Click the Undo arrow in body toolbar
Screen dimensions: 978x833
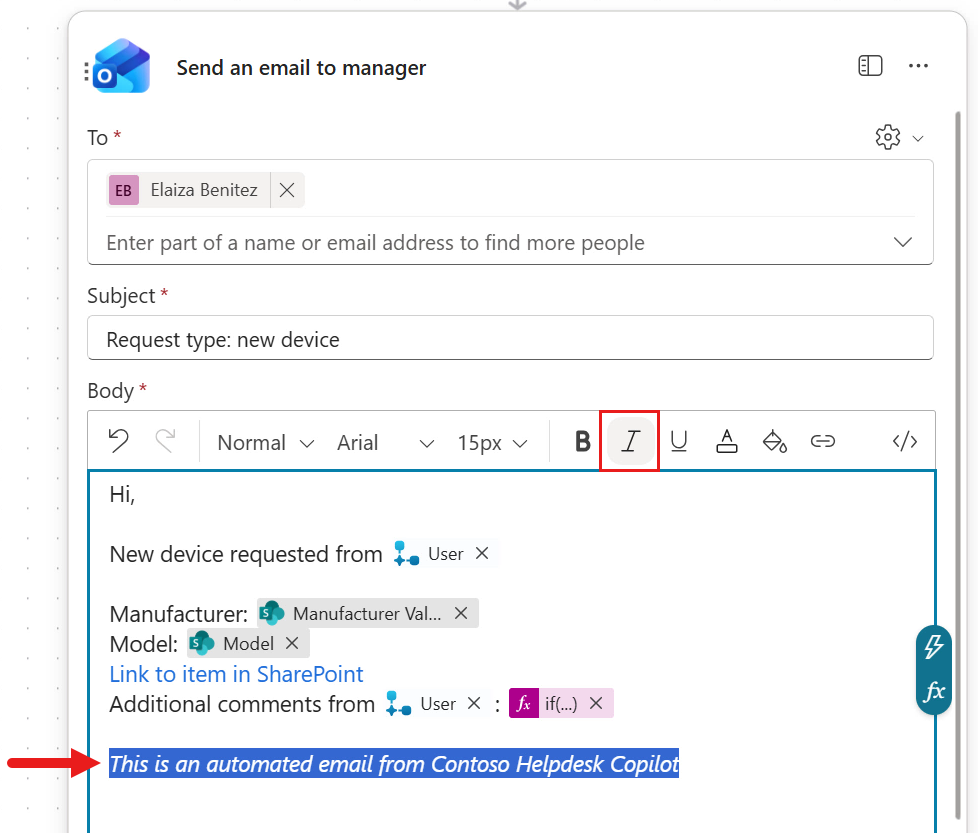pos(118,441)
